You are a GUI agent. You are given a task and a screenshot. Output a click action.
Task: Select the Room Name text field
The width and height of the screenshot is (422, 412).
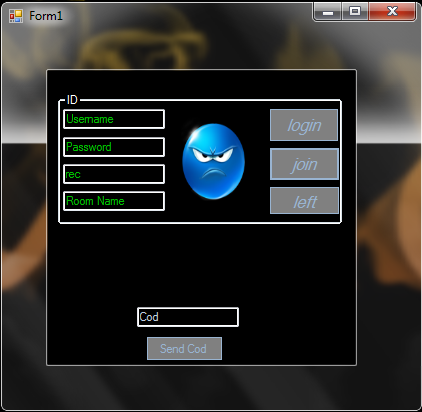(x=114, y=201)
